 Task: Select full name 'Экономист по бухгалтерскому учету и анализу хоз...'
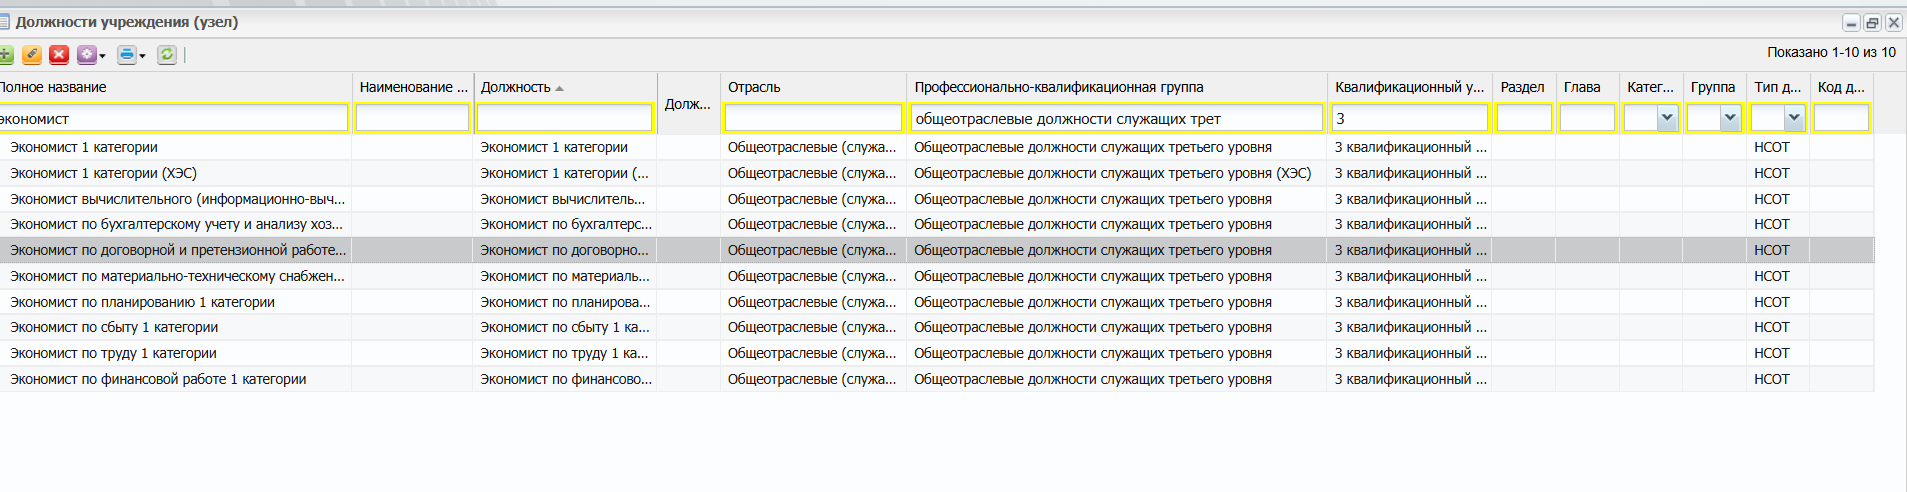click(176, 224)
